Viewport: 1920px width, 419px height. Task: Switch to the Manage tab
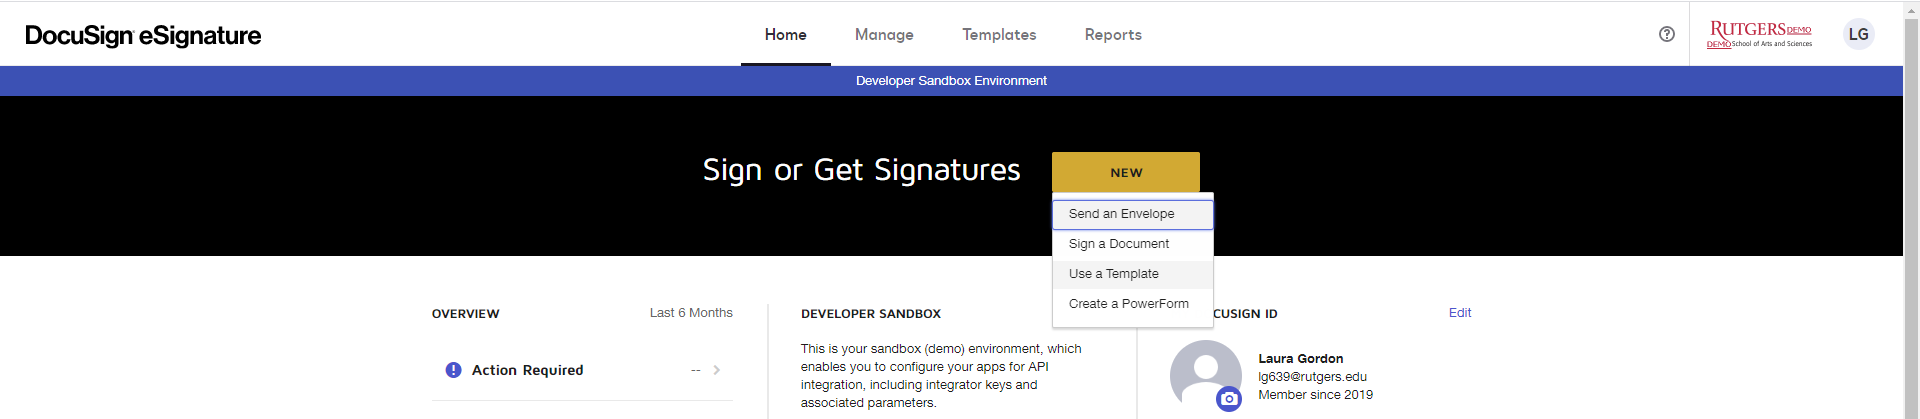(884, 35)
